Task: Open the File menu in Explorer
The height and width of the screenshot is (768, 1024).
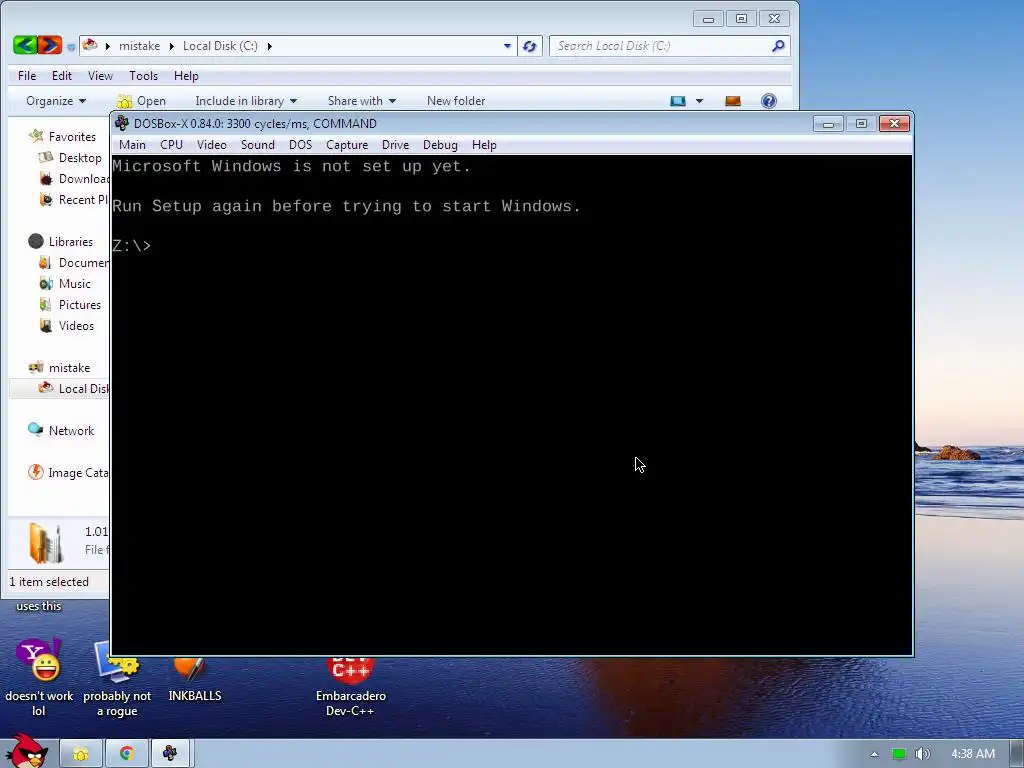Action: [x=27, y=76]
